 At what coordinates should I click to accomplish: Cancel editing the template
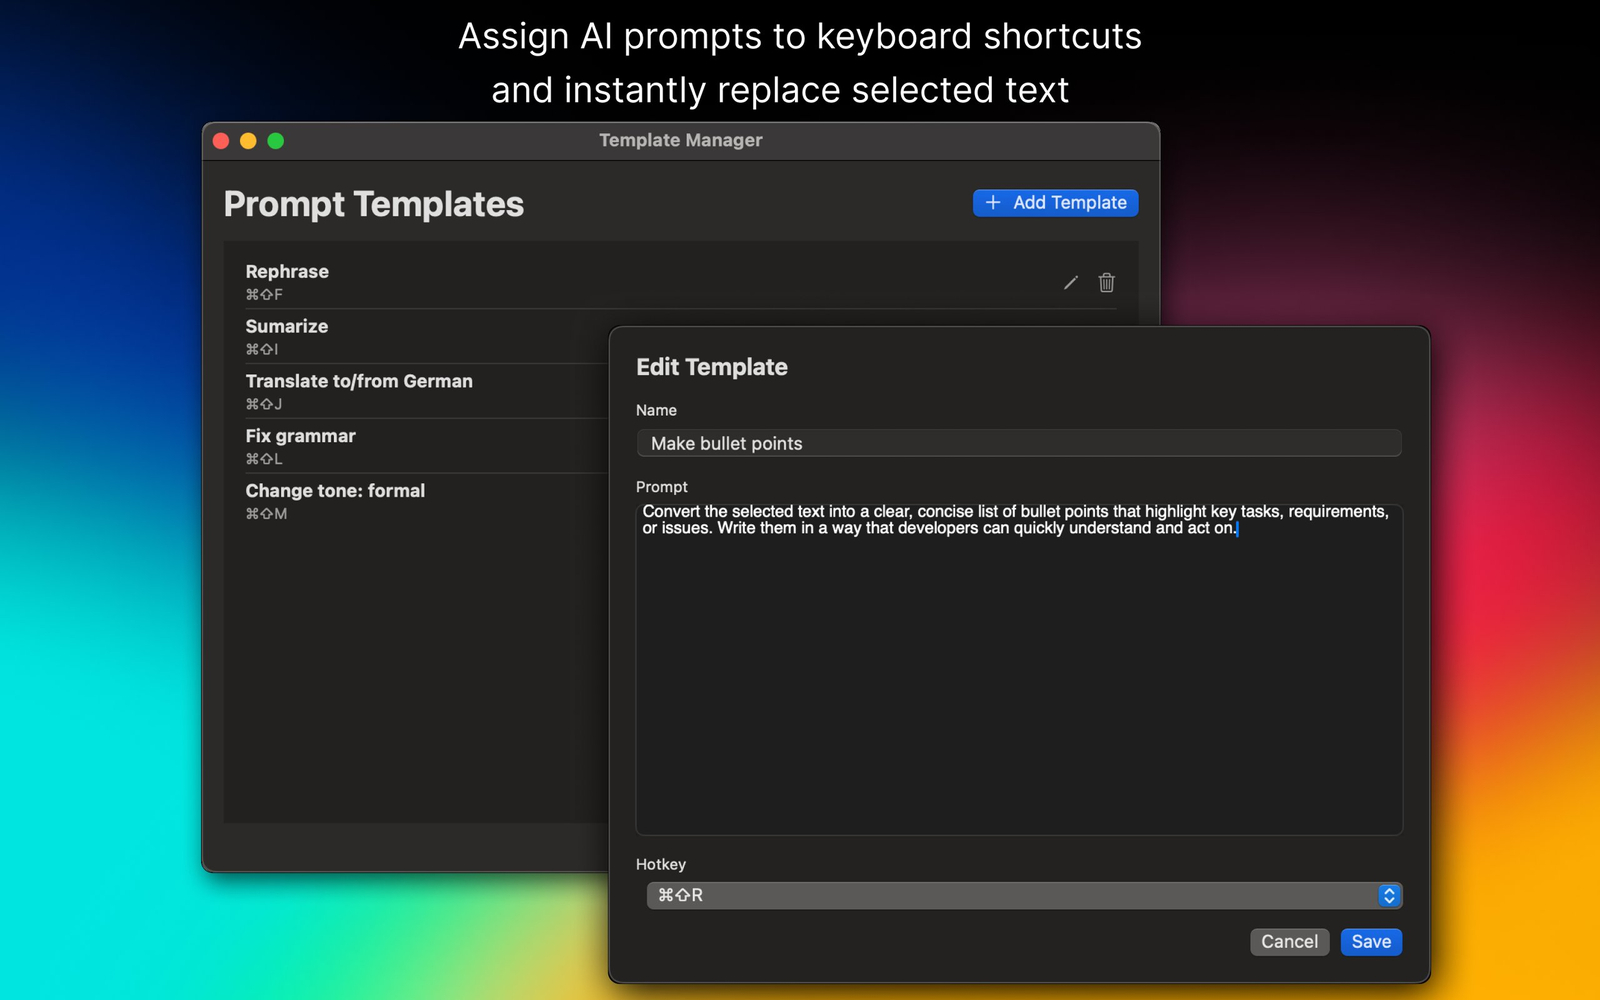[1289, 942]
